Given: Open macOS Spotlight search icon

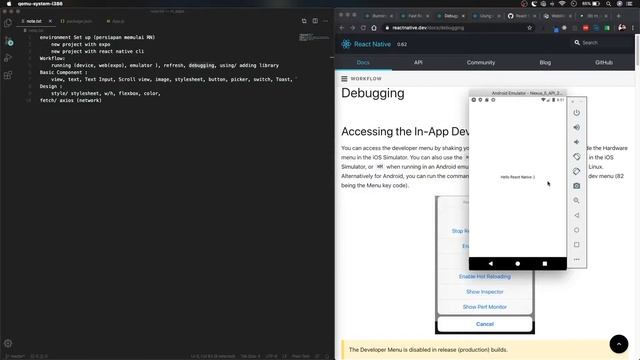Looking at the screenshot, I should (x=608, y=4).
